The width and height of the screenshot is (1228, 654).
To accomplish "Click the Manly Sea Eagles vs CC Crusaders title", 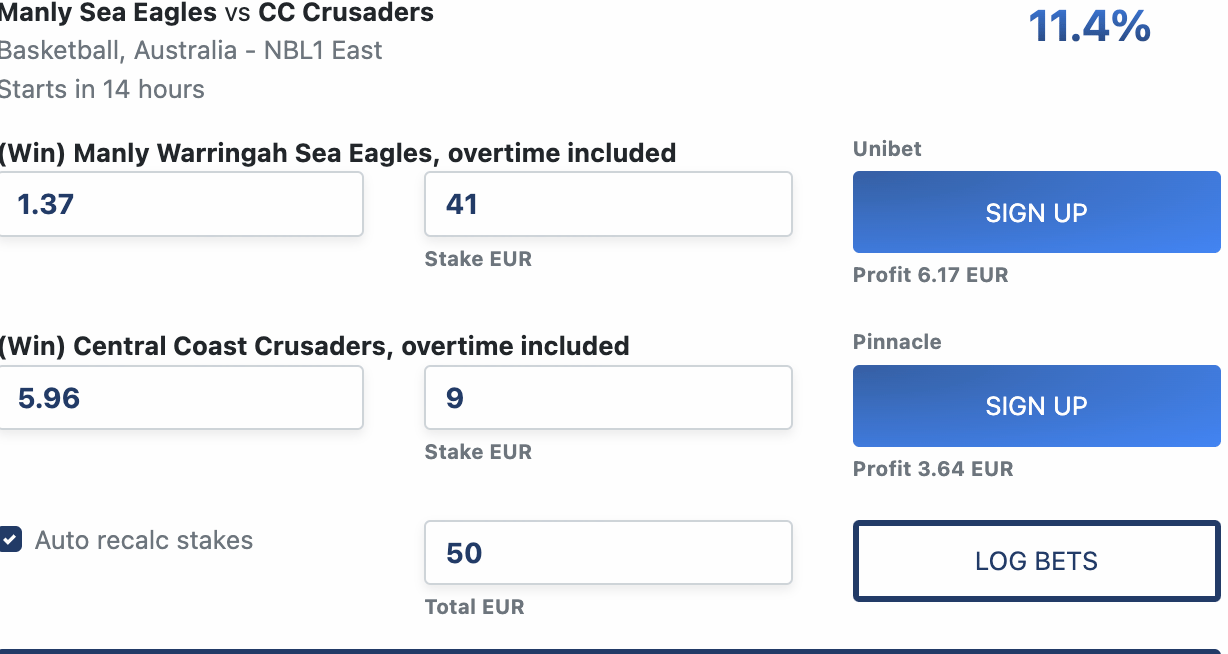I will point(216,14).
